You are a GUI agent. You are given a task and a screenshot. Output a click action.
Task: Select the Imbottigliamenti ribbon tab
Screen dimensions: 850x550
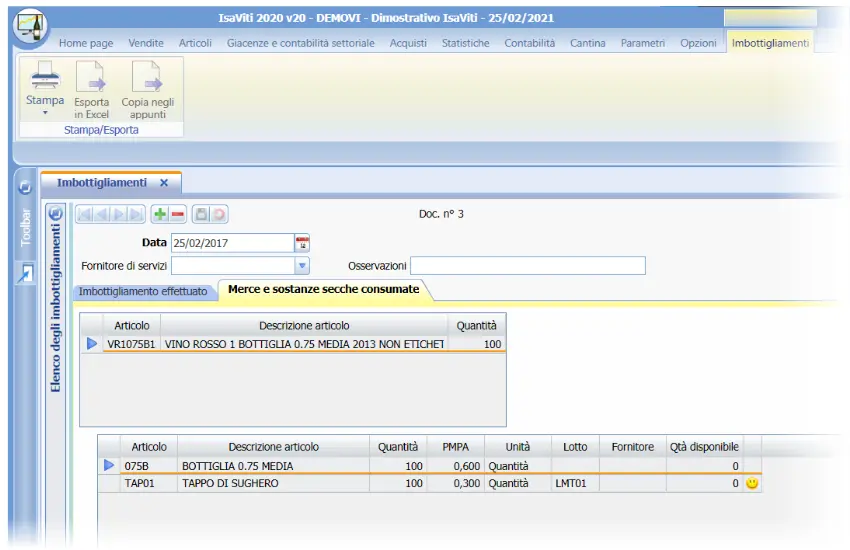click(770, 43)
